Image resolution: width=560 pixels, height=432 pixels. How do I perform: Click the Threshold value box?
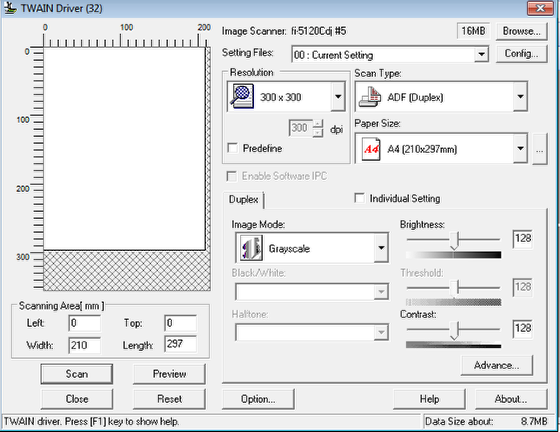coord(523,287)
